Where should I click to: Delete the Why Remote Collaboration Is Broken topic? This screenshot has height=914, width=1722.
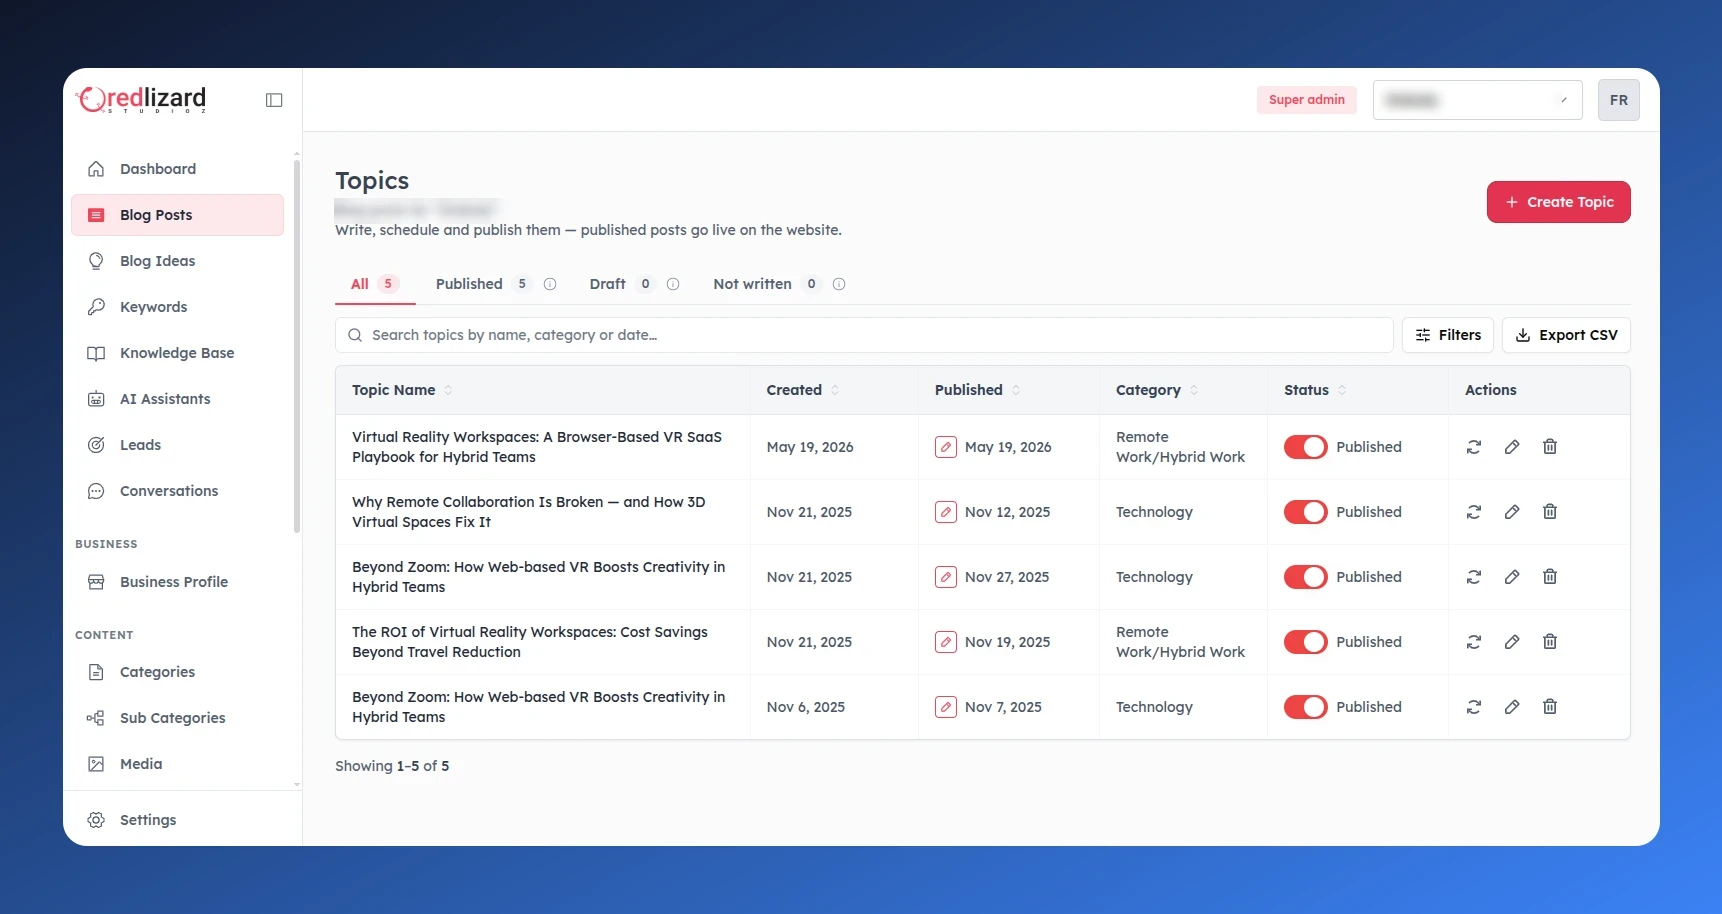1550,512
